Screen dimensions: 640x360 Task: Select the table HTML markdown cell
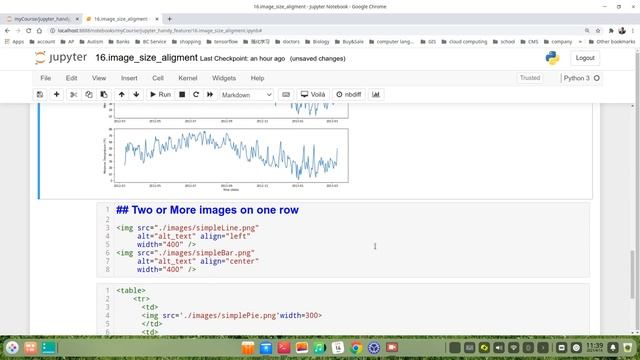(x=343, y=309)
